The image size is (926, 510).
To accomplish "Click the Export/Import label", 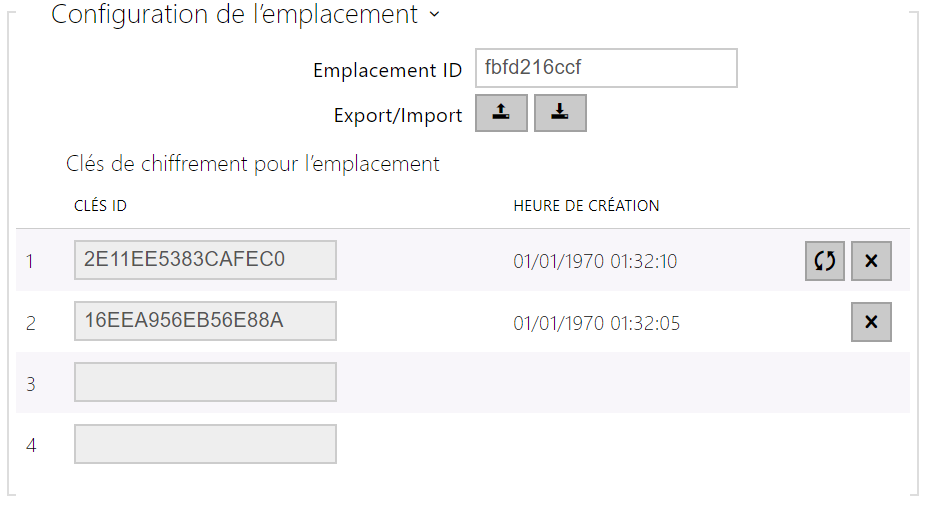I will point(398,115).
